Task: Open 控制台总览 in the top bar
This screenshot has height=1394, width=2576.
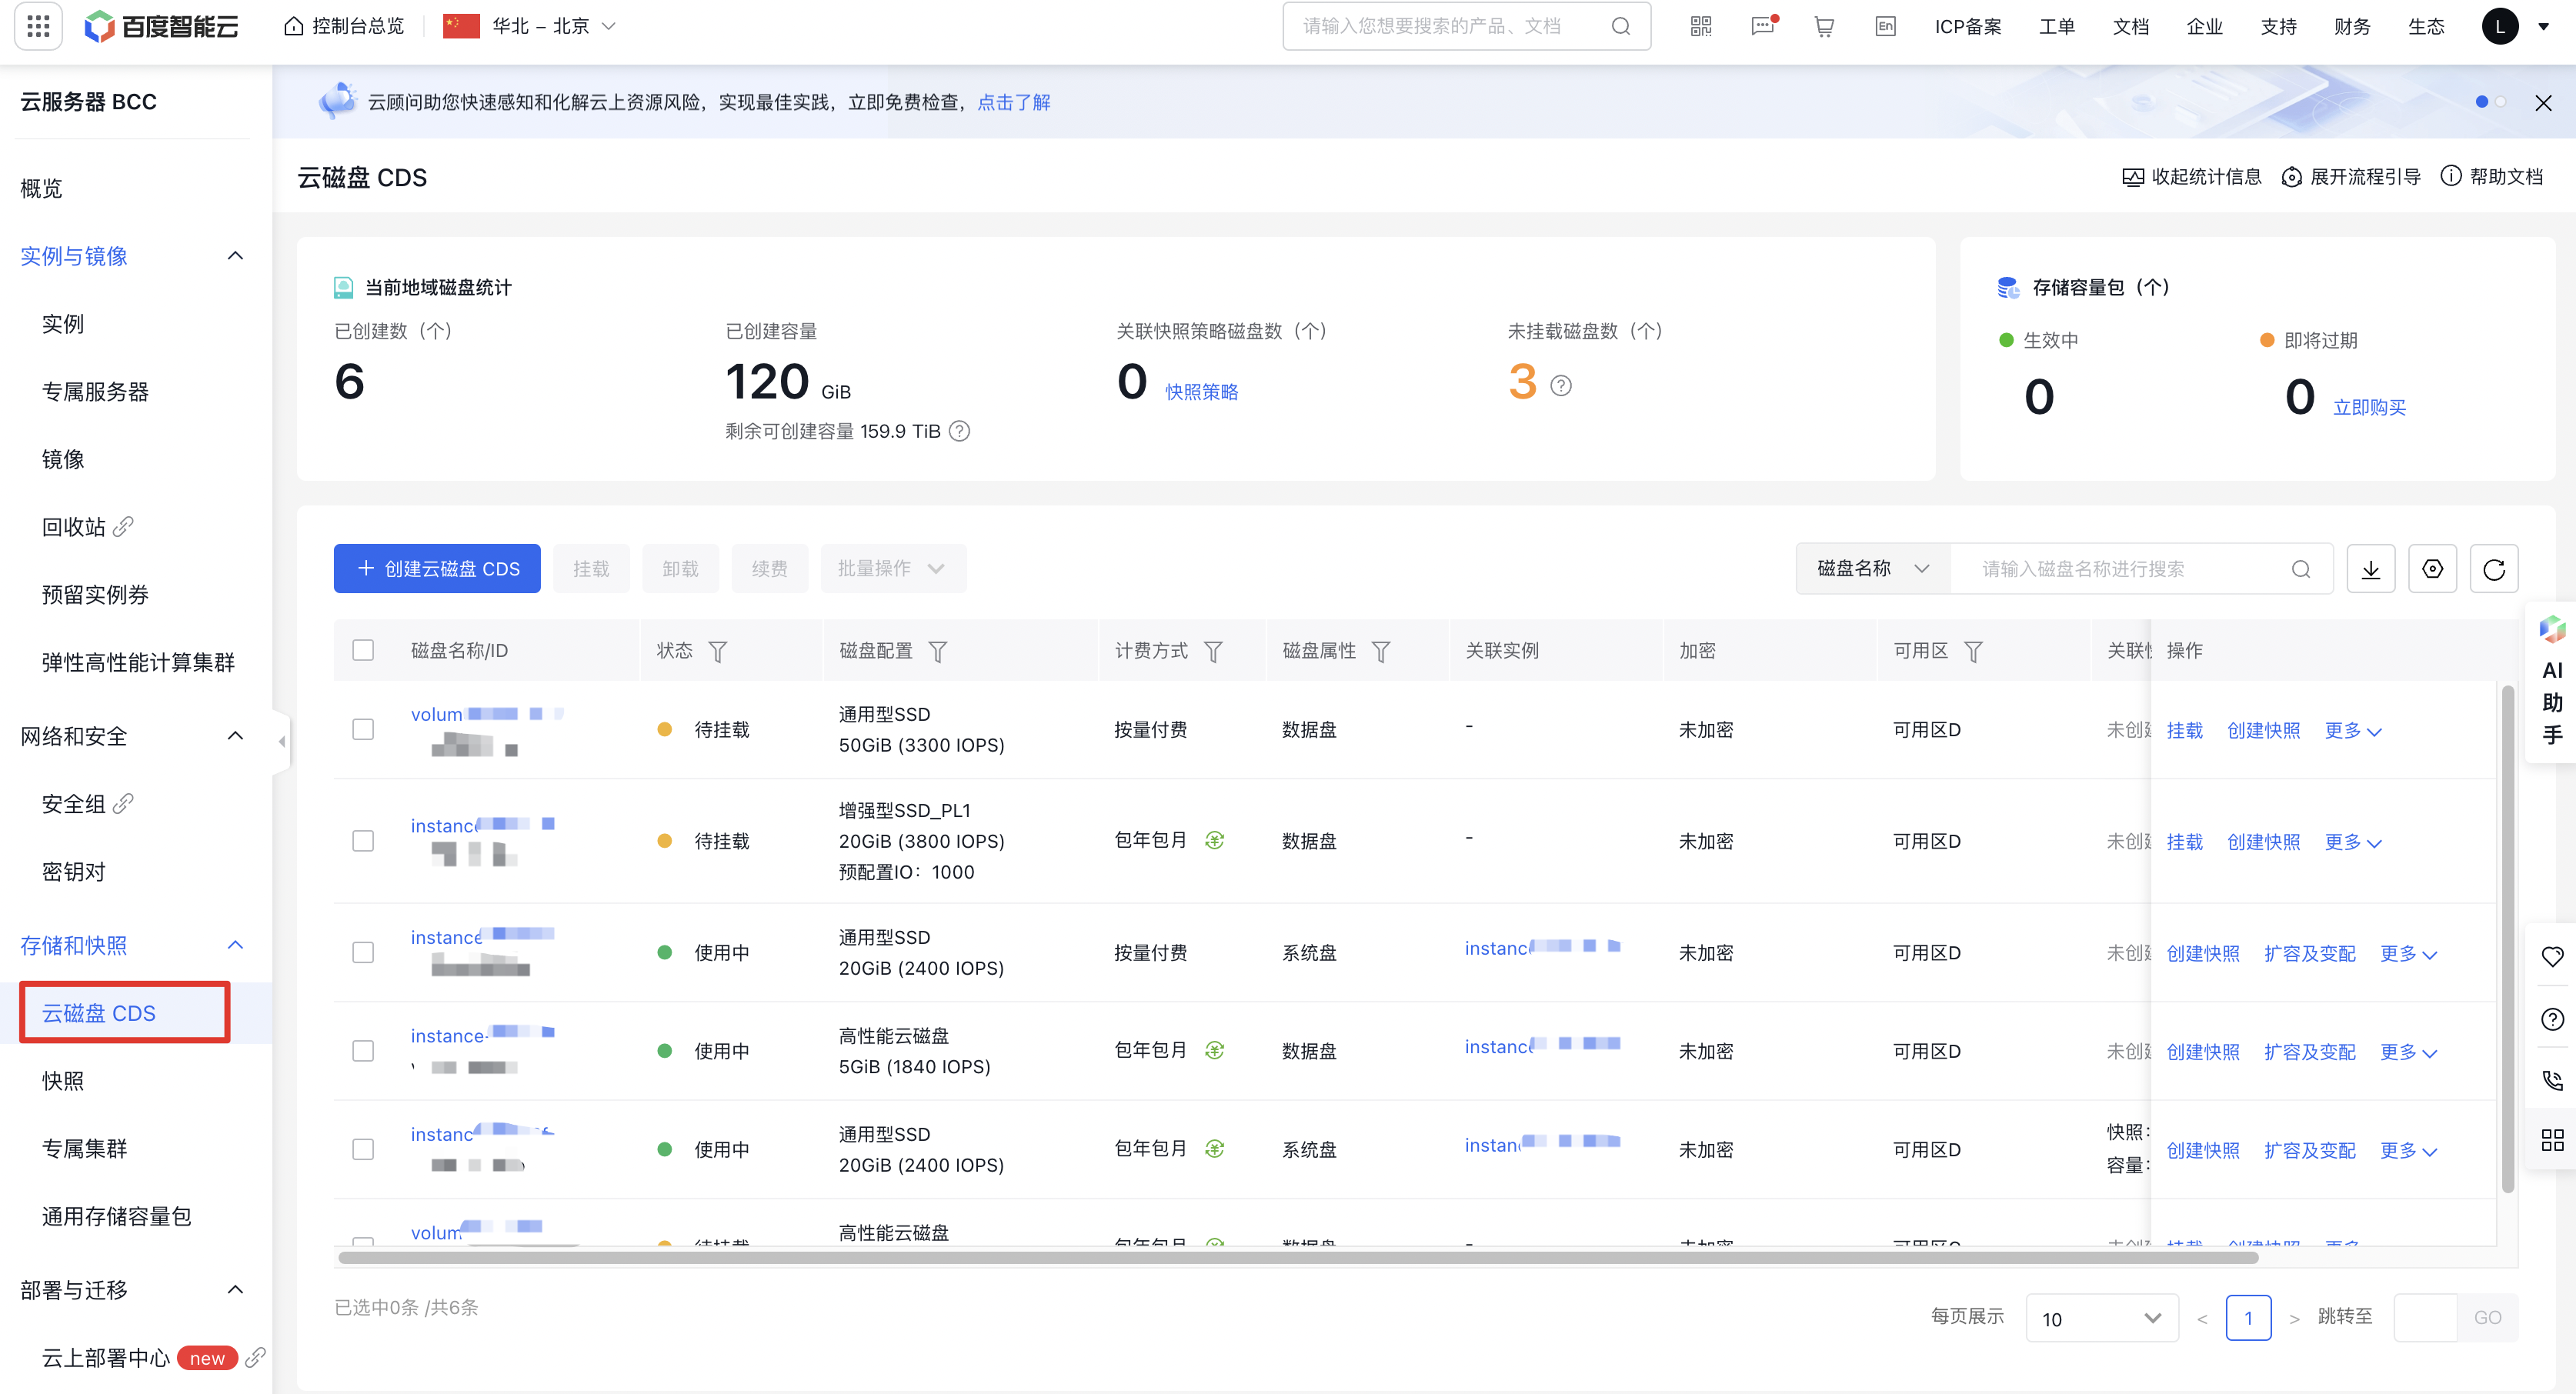Action: 344,26
